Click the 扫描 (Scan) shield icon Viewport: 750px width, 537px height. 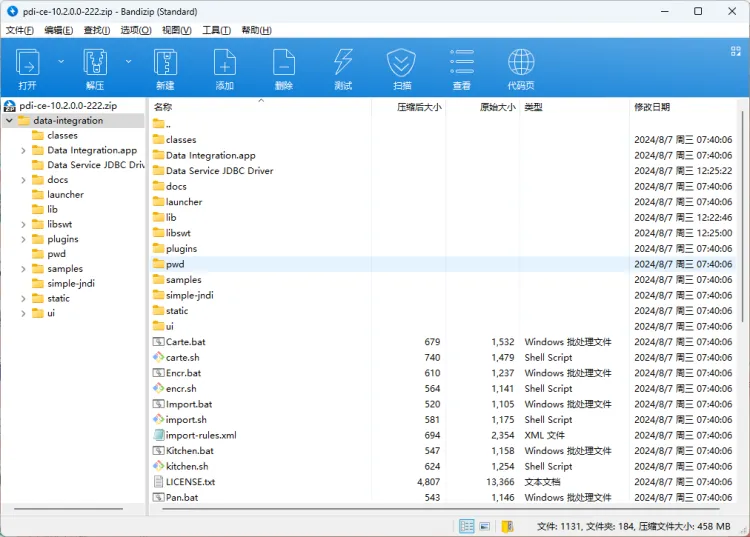click(x=401, y=62)
